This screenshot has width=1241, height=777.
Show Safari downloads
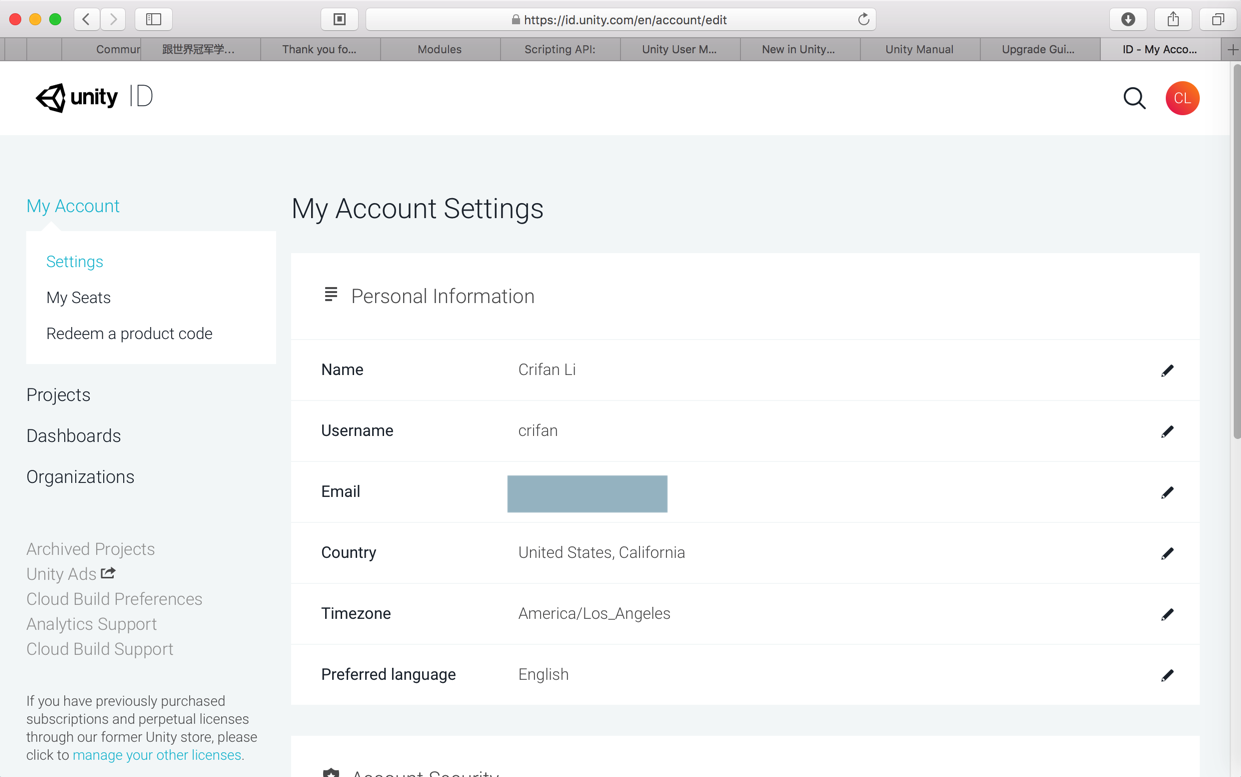1128,19
